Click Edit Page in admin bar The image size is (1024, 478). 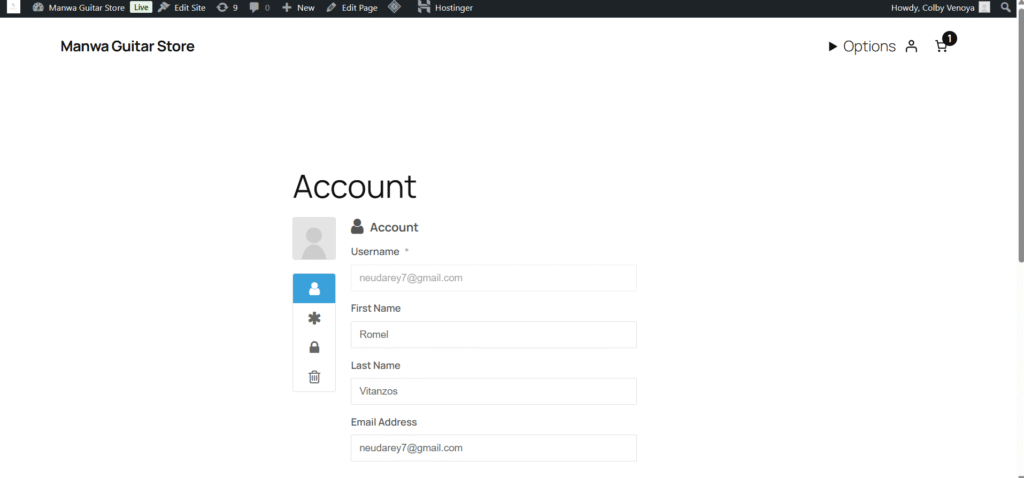(x=352, y=8)
